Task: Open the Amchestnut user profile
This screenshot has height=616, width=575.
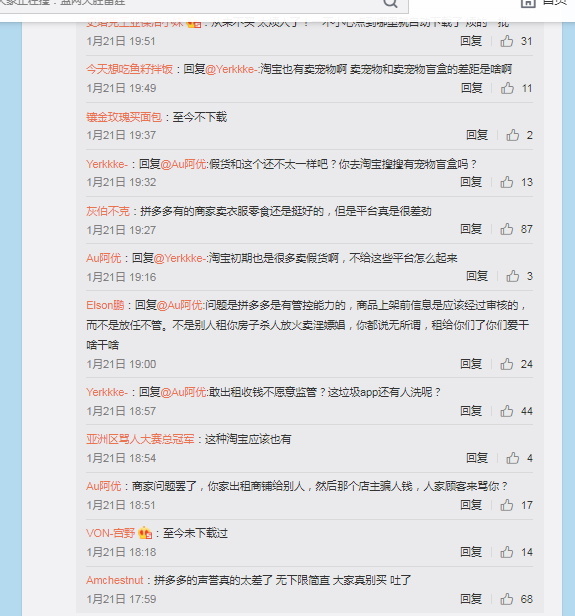Action: [x=115, y=580]
